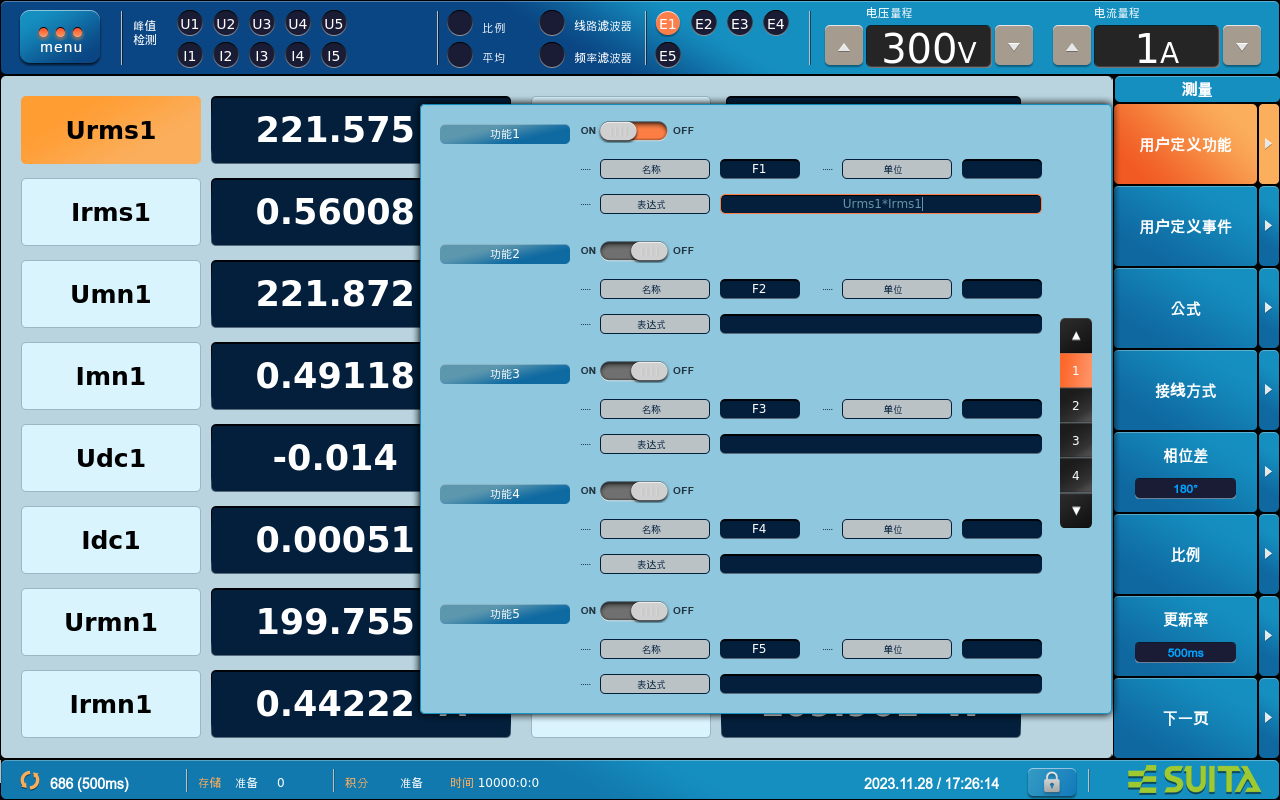Open 相位差 180° menu item
This screenshot has height=800, width=1280.
coord(1185,472)
